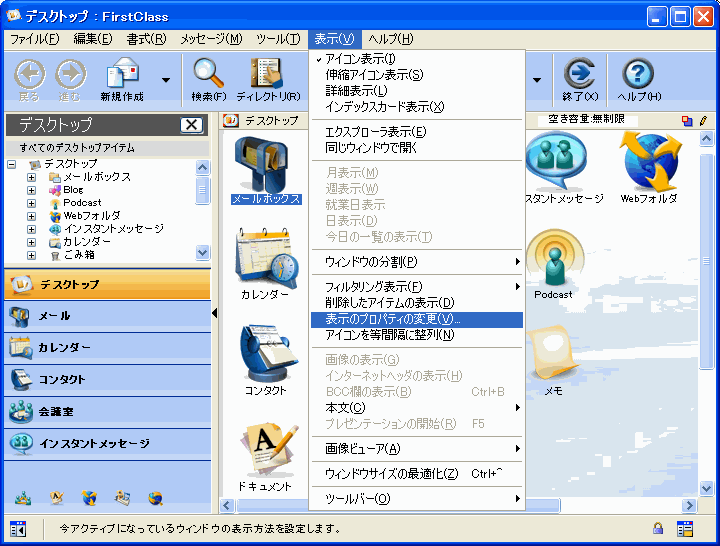Screen dimensions: 720x546
Task: Collapse the デスクトップ root tree node
Action: [12, 164]
